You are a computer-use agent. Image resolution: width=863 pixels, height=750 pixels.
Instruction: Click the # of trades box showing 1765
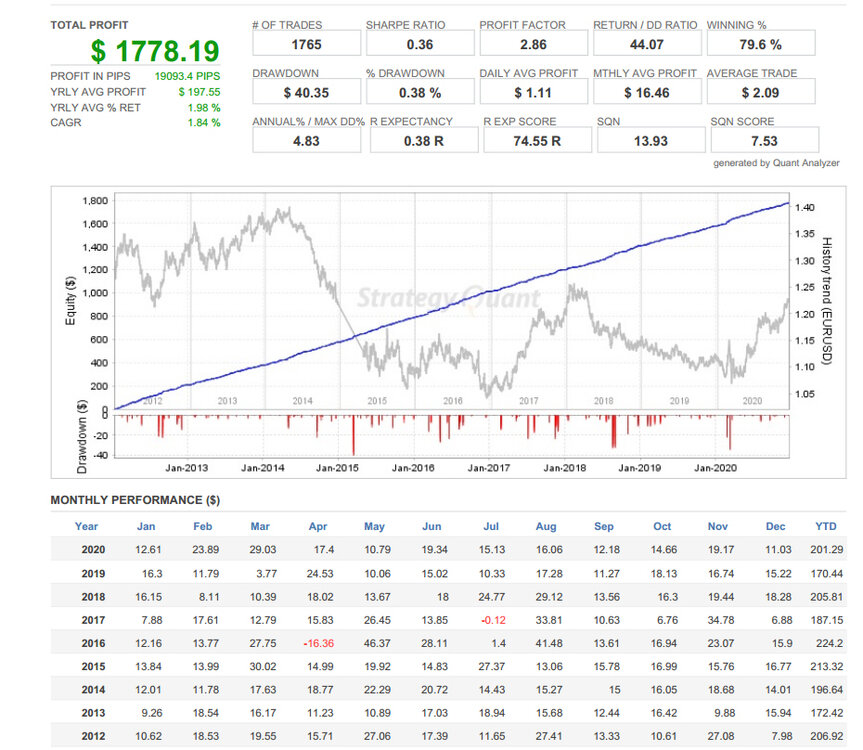click(x=307, y=44)
